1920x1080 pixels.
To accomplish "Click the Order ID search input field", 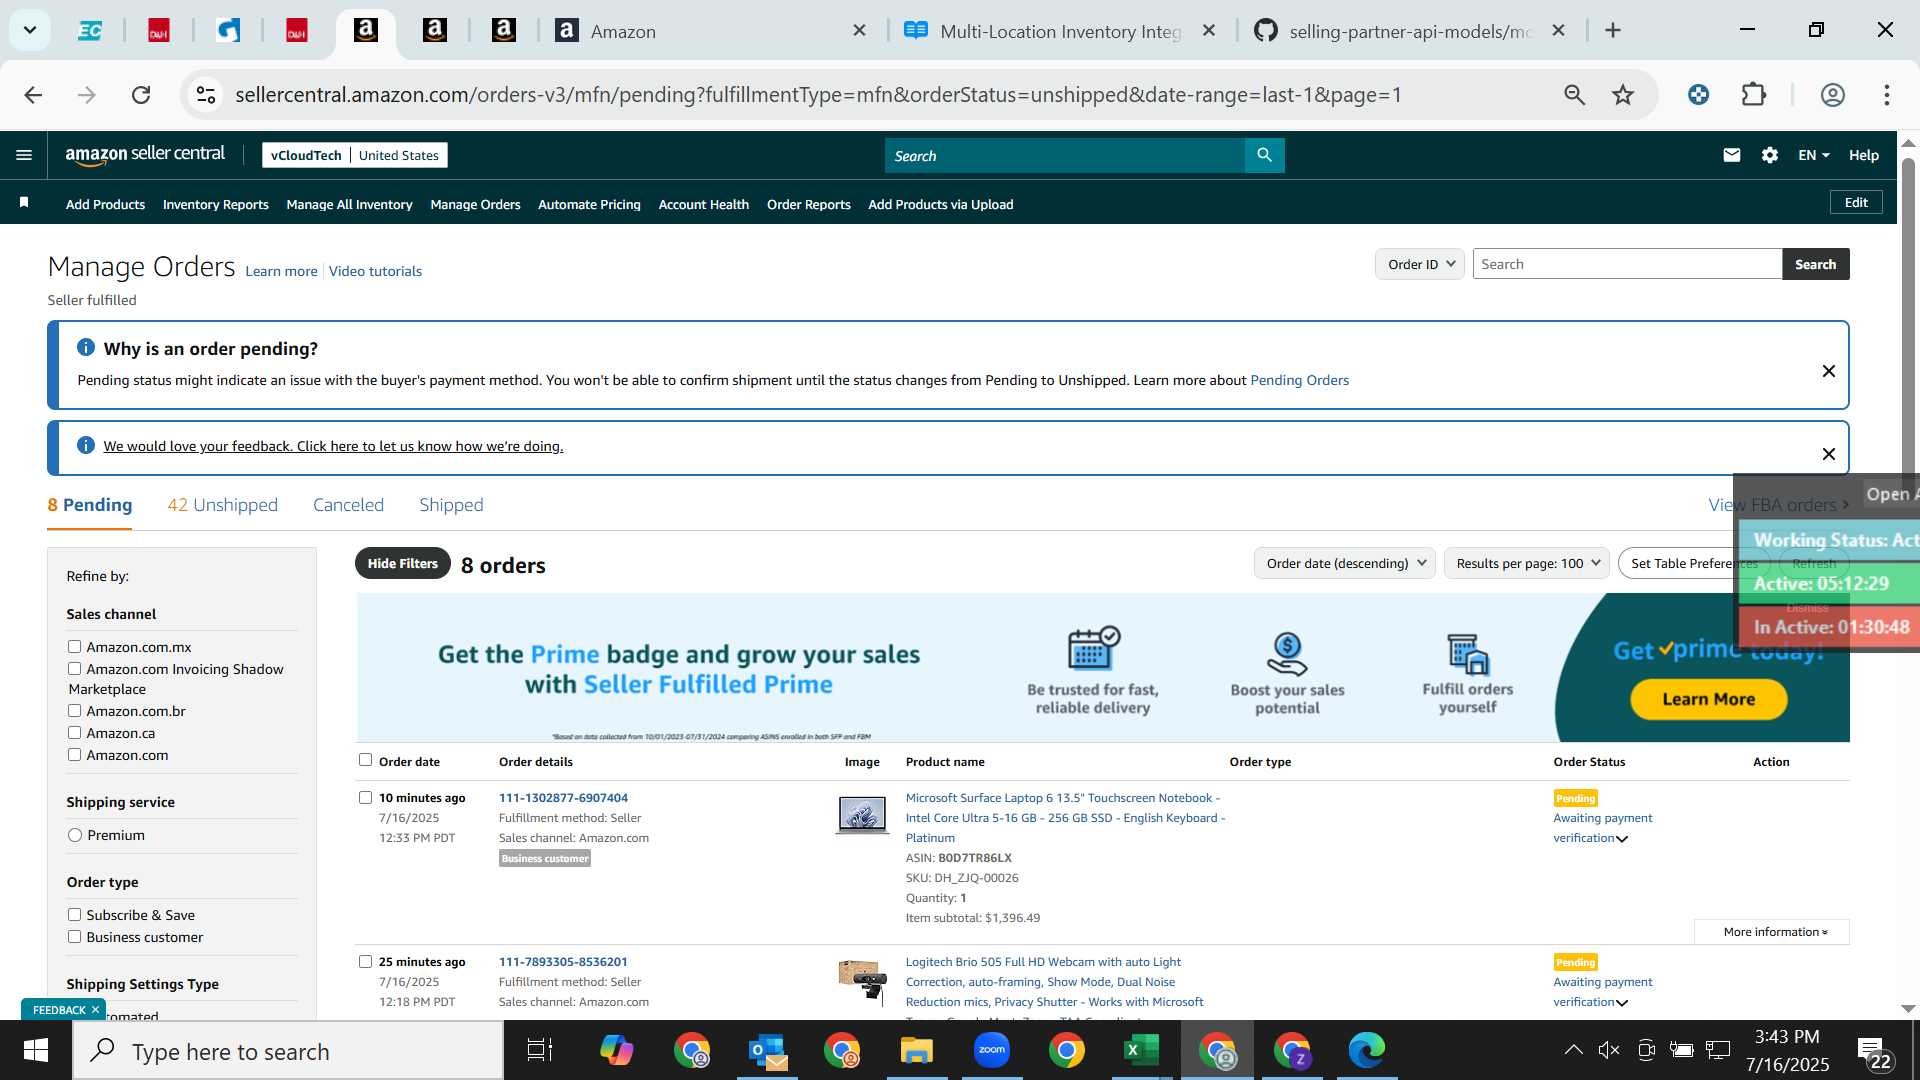I will tap(1627, 264).
